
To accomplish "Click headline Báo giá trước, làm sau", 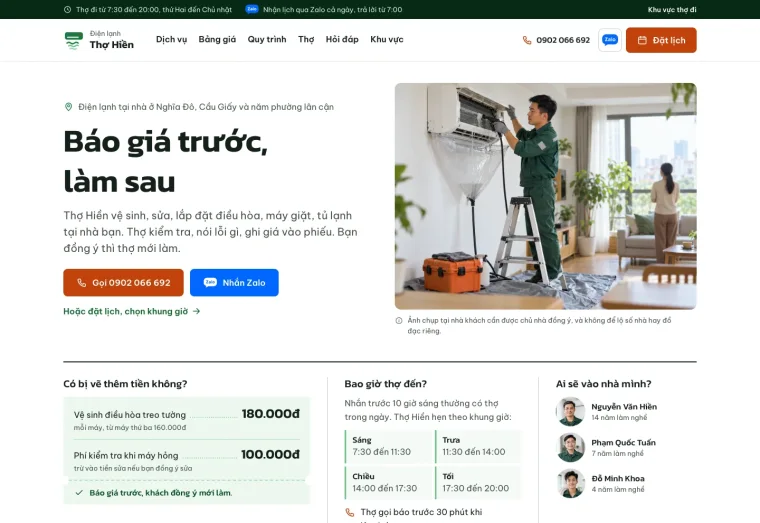I will point(166,162).
